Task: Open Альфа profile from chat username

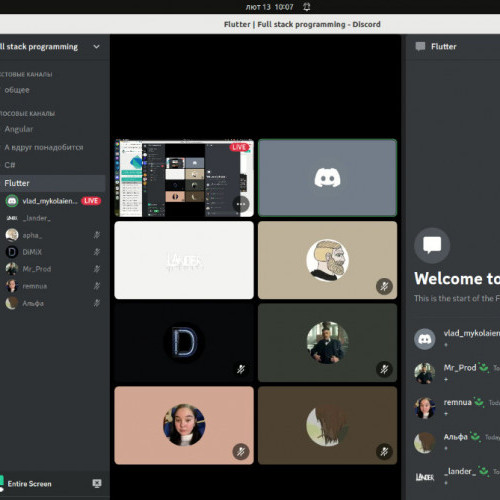Action: [455, 437]
